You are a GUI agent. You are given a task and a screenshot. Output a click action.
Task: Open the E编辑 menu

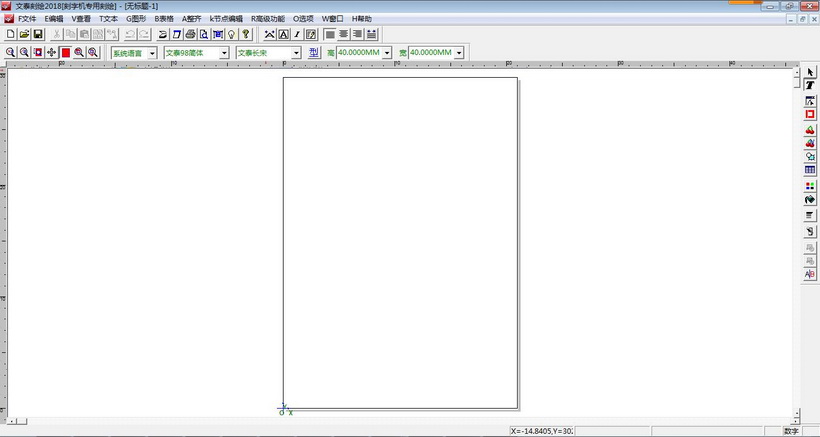click(x=54, y=19)
